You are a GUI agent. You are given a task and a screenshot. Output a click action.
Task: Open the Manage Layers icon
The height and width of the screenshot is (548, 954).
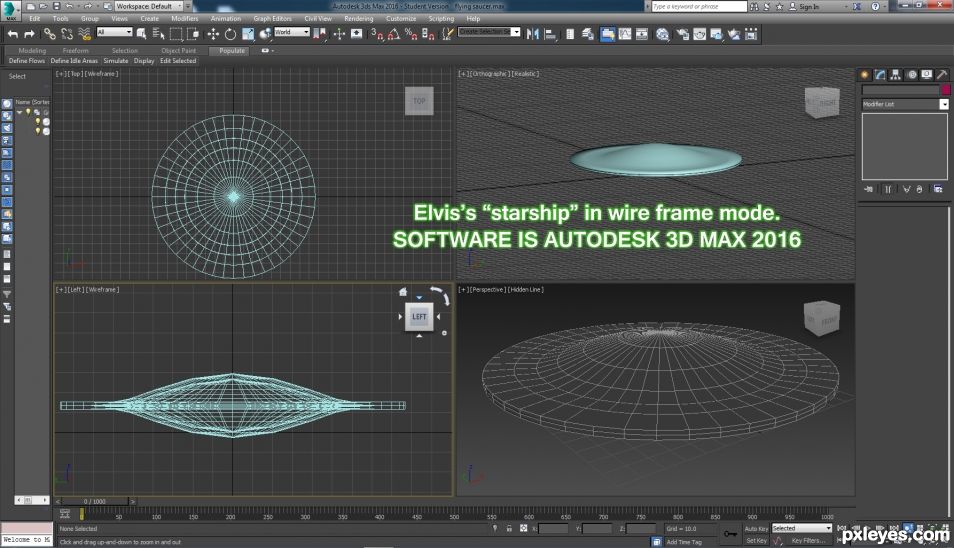(588, 34)
